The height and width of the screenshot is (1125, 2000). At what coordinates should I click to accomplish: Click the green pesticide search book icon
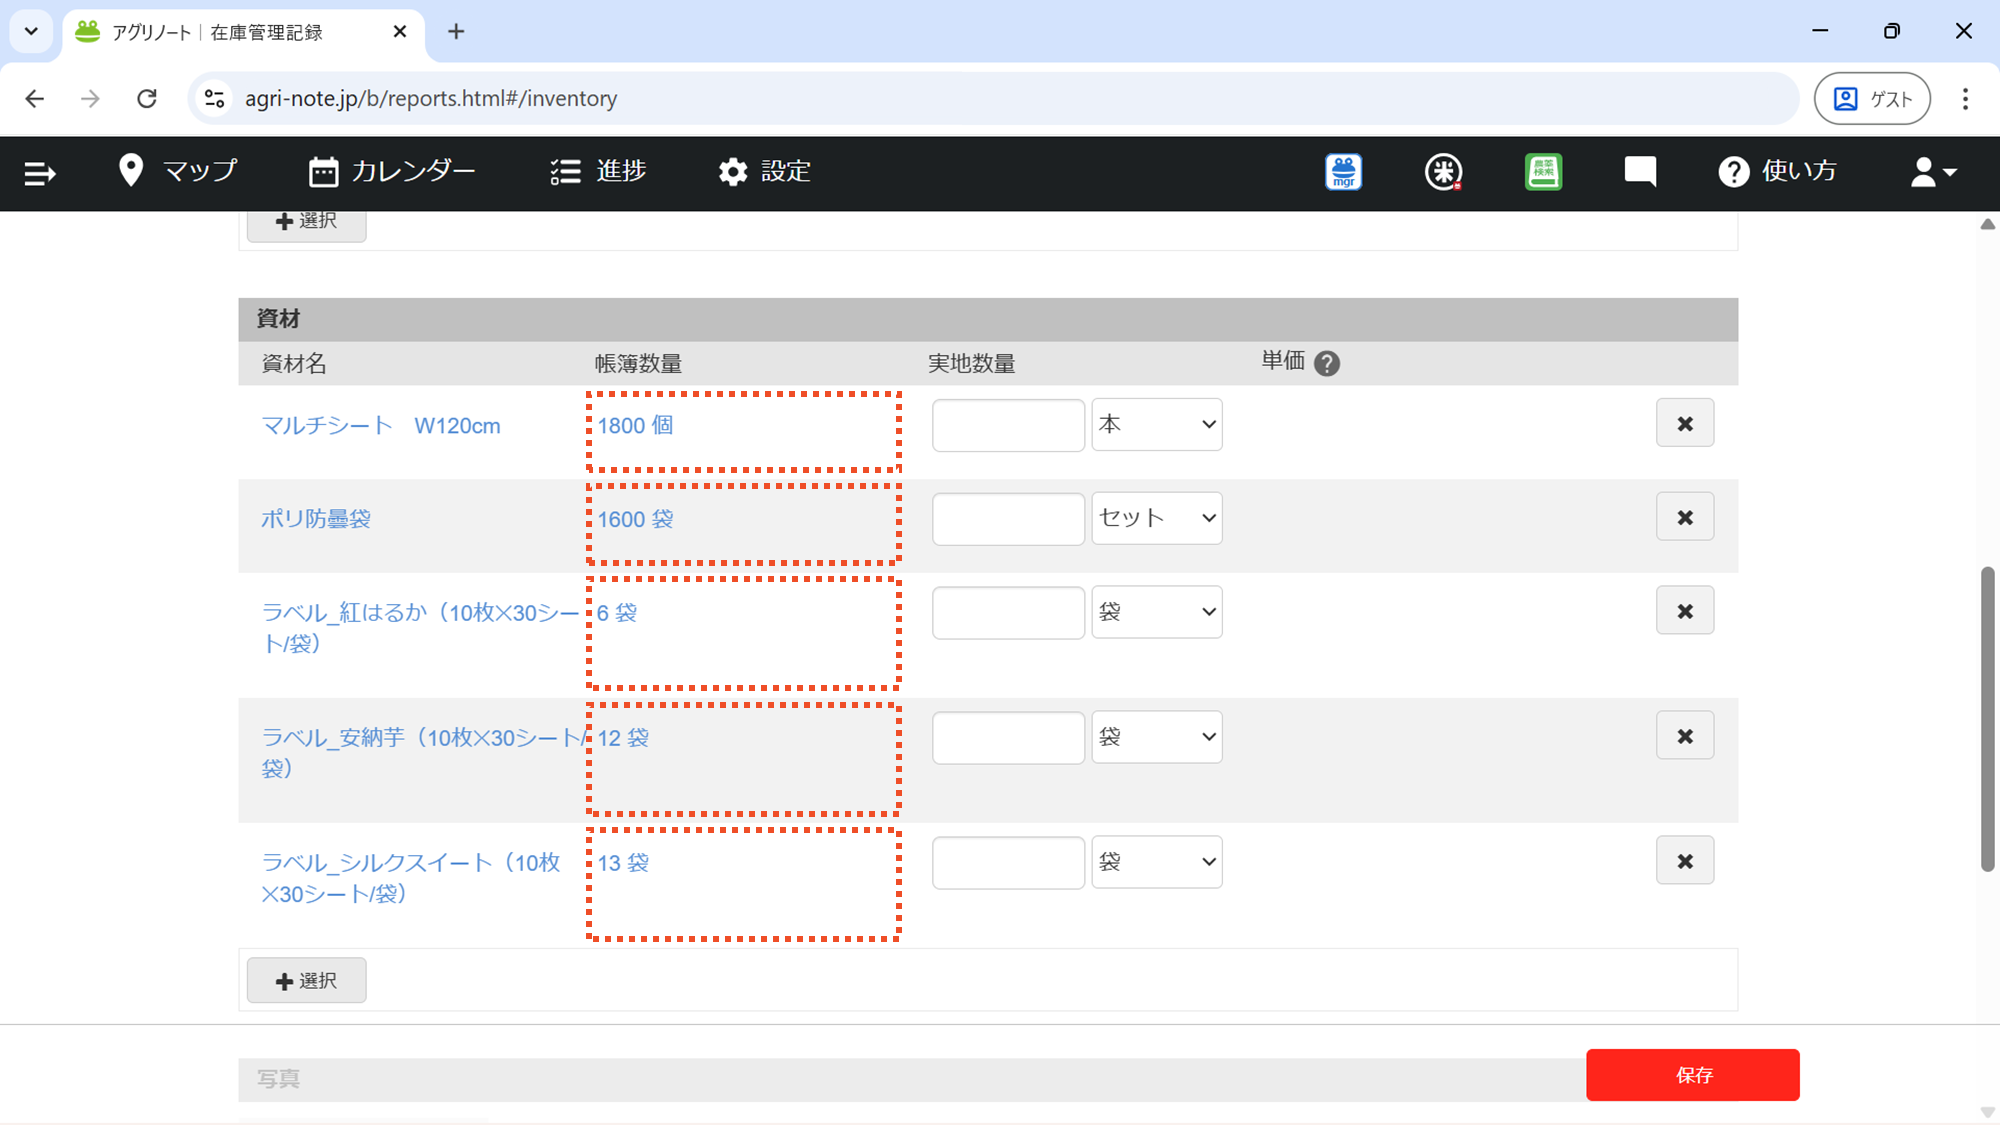1543,172
